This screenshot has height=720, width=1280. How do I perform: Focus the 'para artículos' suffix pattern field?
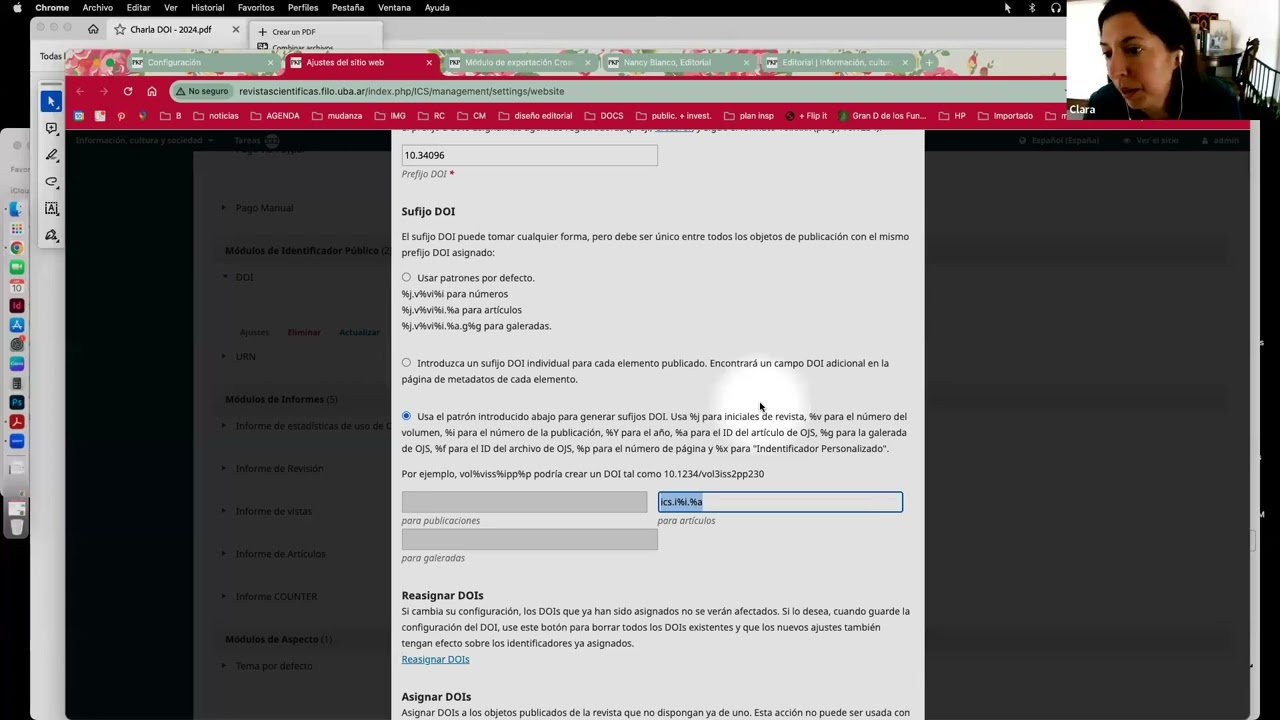click(x=780, y=502)
